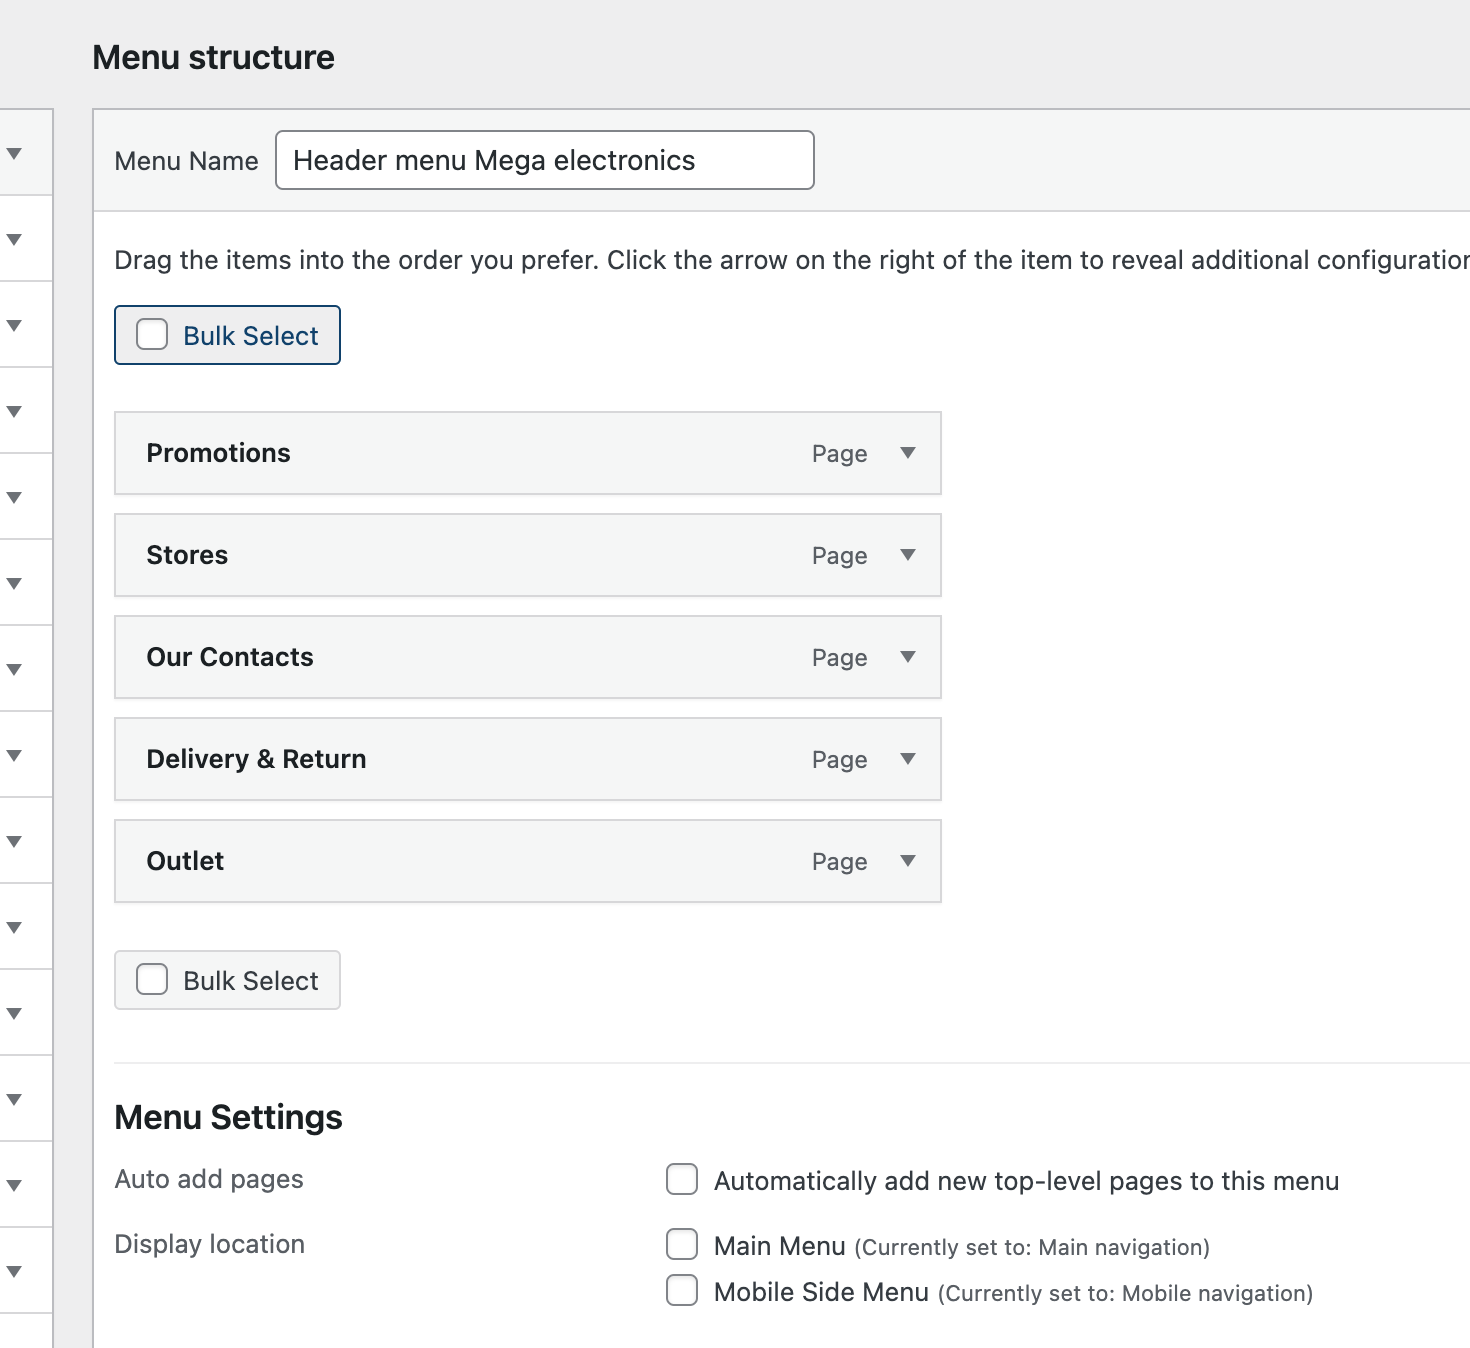1470x1348 pixels.
Task: Click the Outlet menu item title
Action: 185,861
